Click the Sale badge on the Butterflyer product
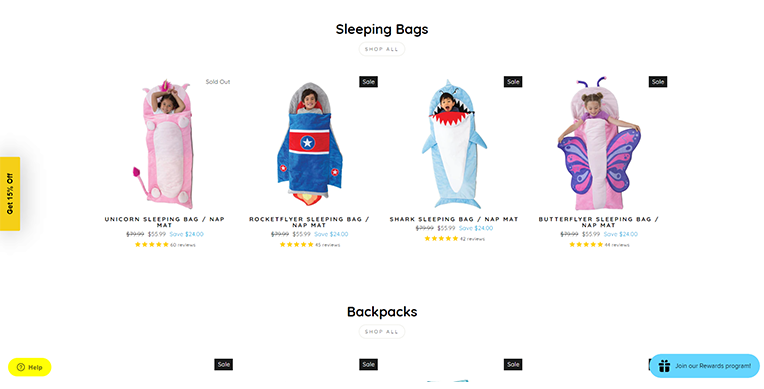The height and width of the screenshot is (389, 764). pos(658,82)
